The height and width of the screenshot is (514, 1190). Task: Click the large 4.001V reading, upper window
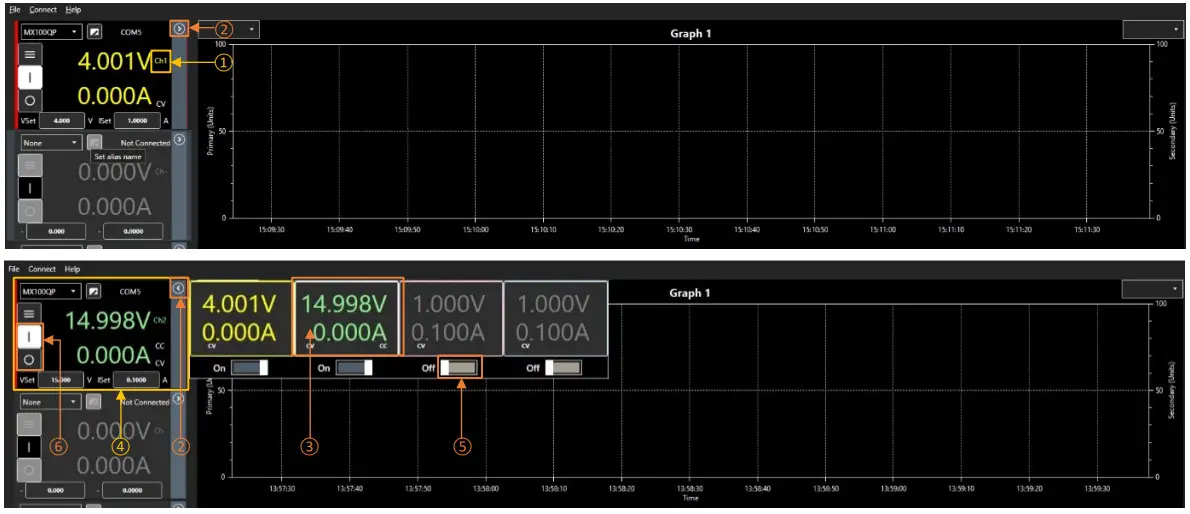point(114,61)
